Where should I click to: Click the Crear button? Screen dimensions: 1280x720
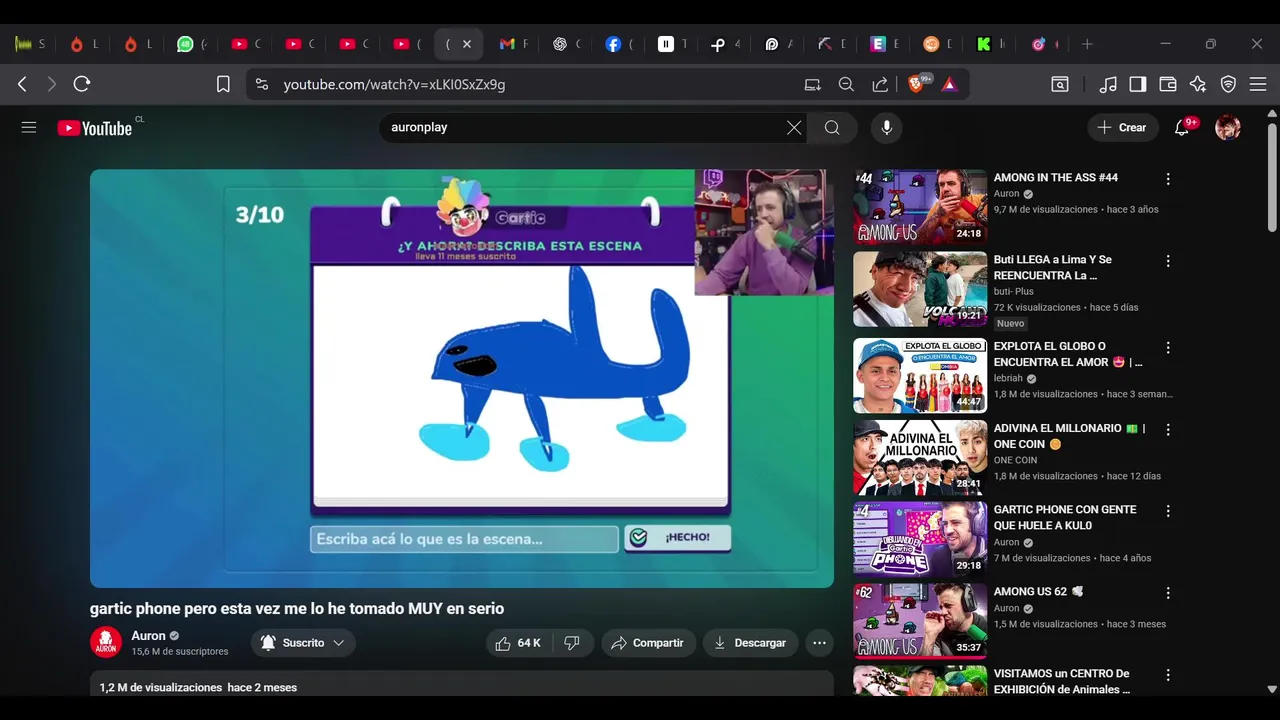pos(1122,128)
